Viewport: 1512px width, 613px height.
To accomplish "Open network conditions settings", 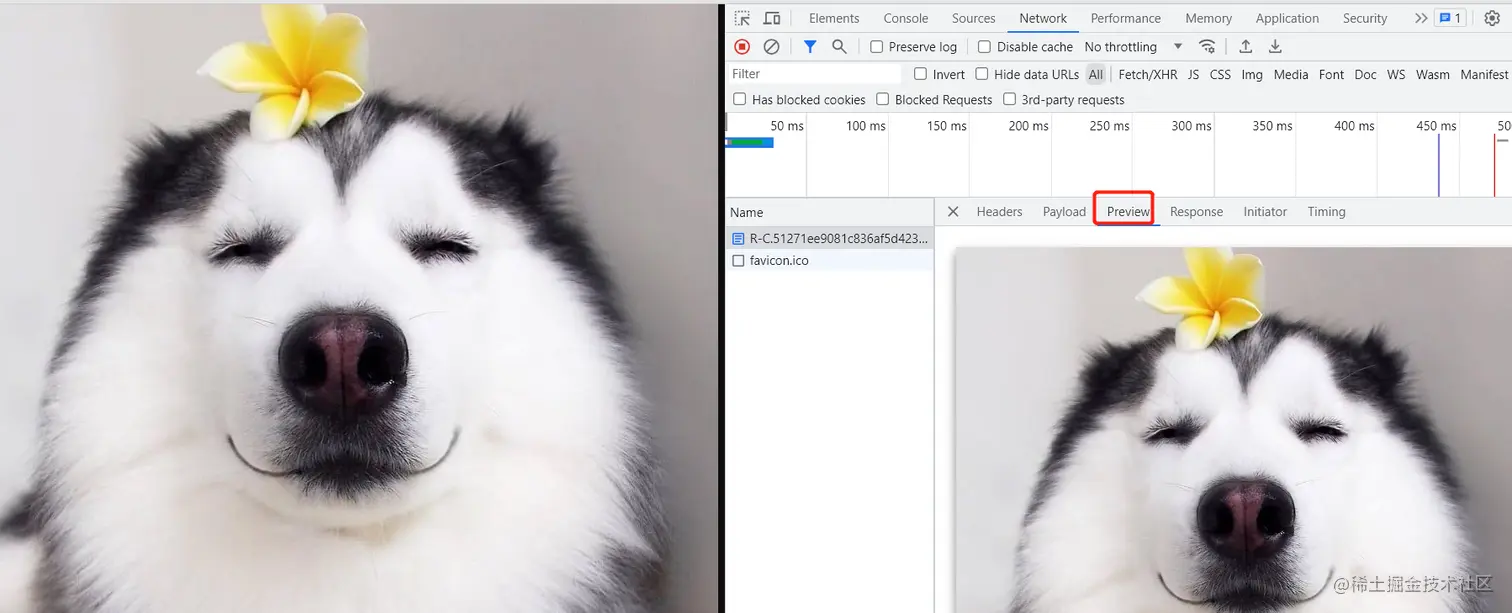I will click(x=1207, y=46).
